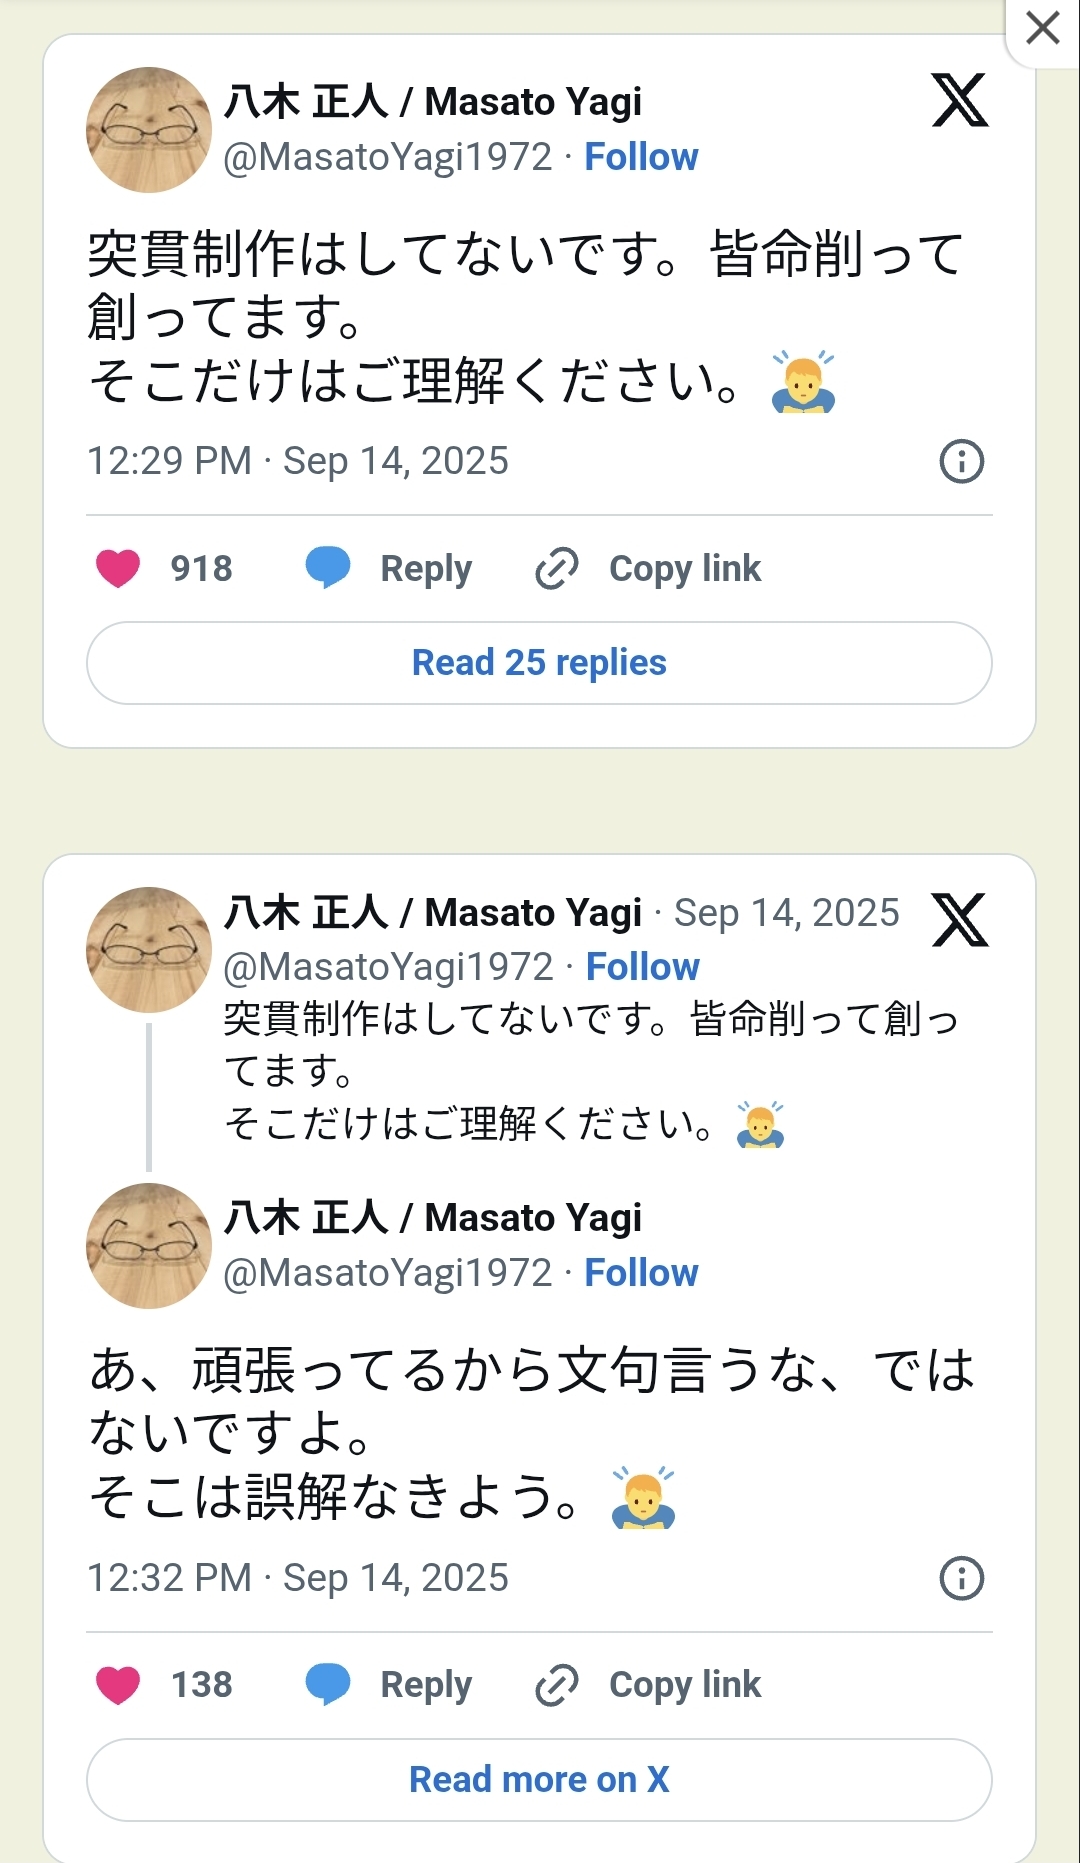Open info icon on the 12:32 PM tweet
This screenshot has width=1080, height=1863.
point(962,1578)
